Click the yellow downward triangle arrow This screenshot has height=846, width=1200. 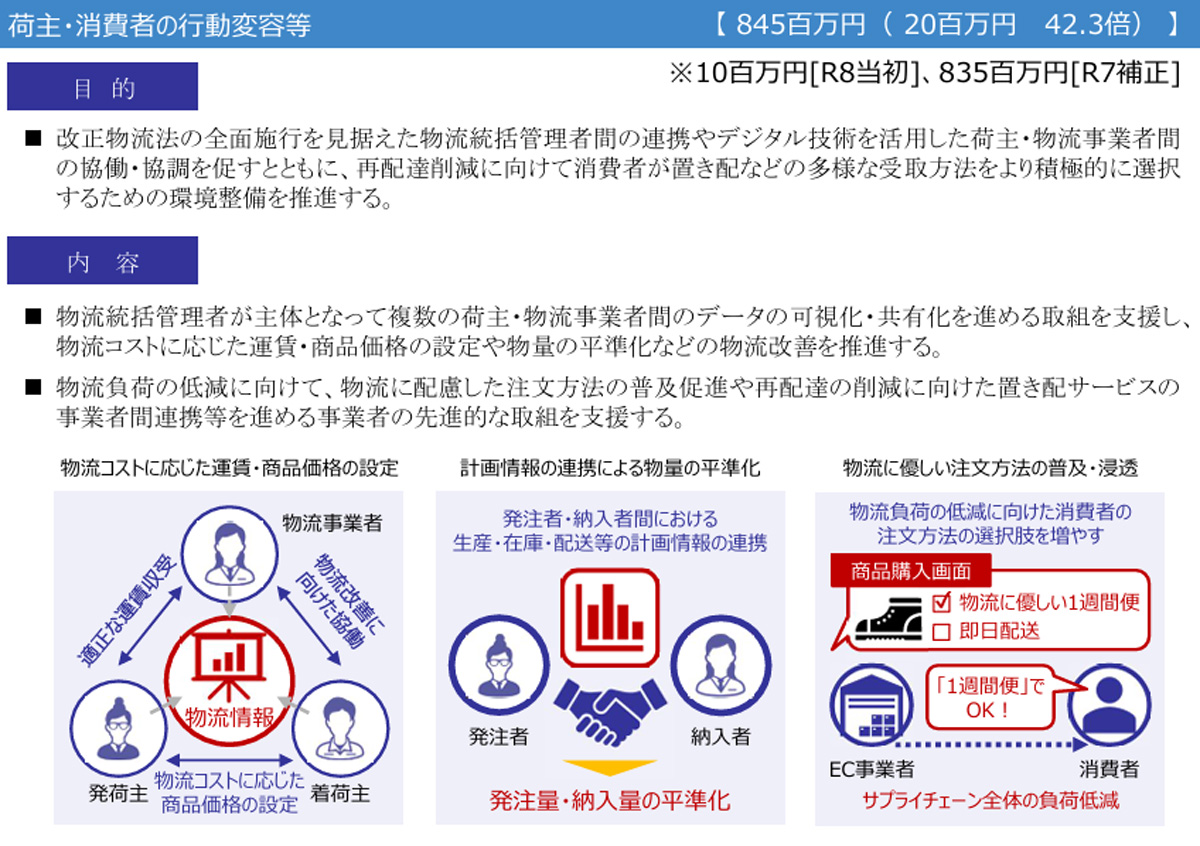(609, 767)
